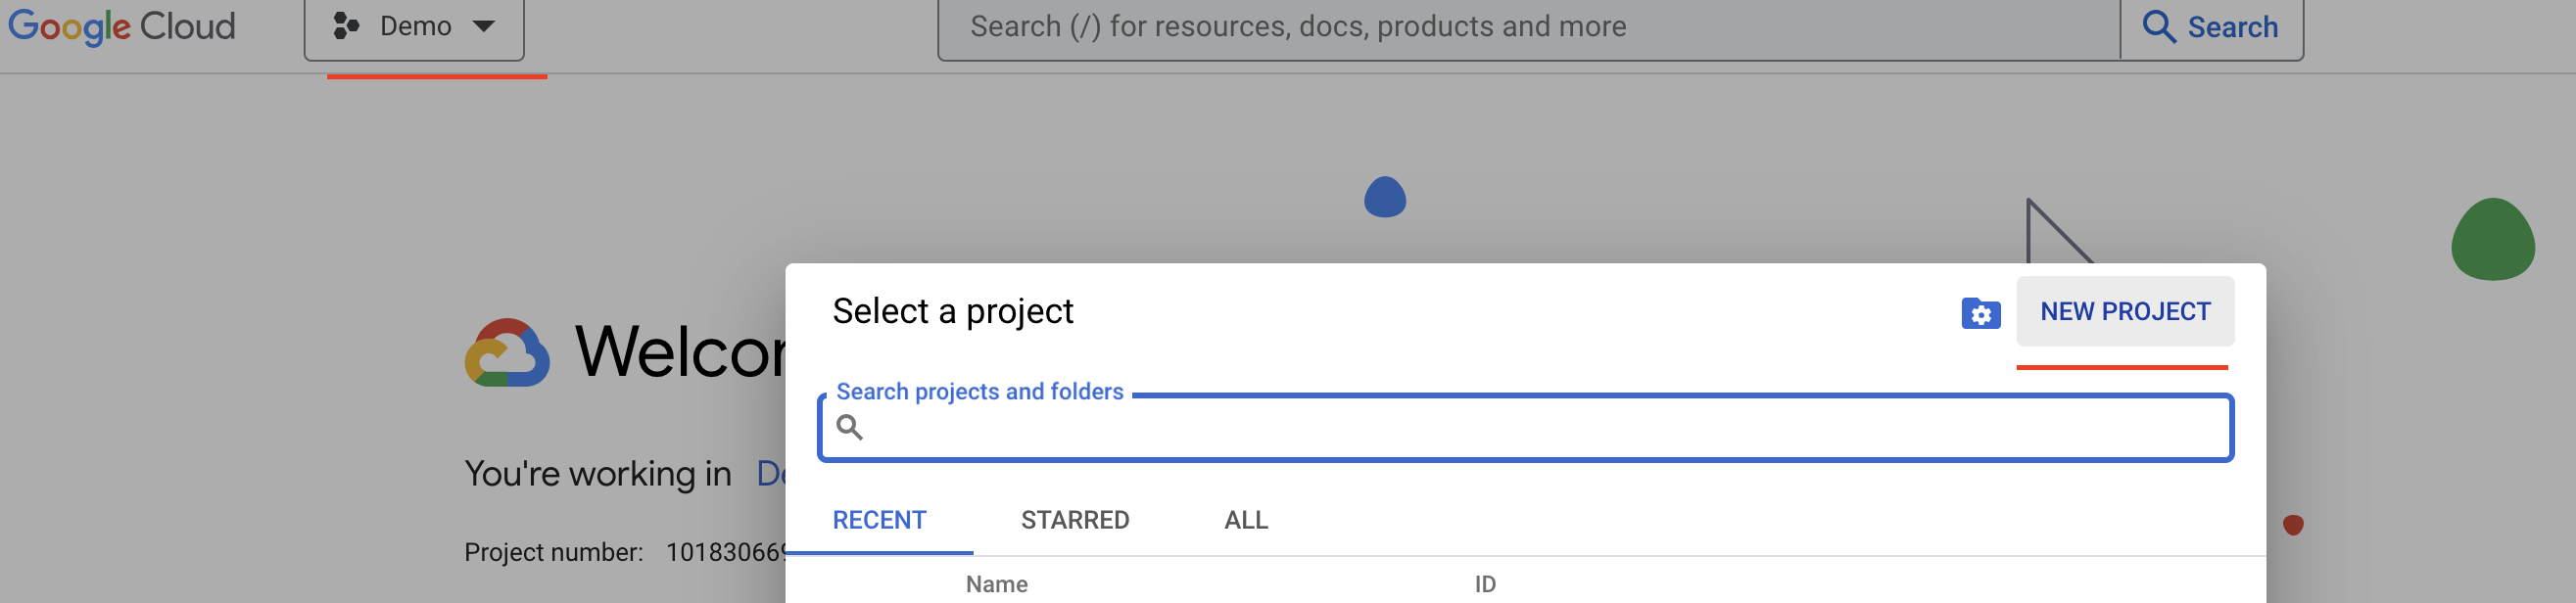The image size is (2576, 603).
Task: Click the ID column header
Action: click(1484, 584)
